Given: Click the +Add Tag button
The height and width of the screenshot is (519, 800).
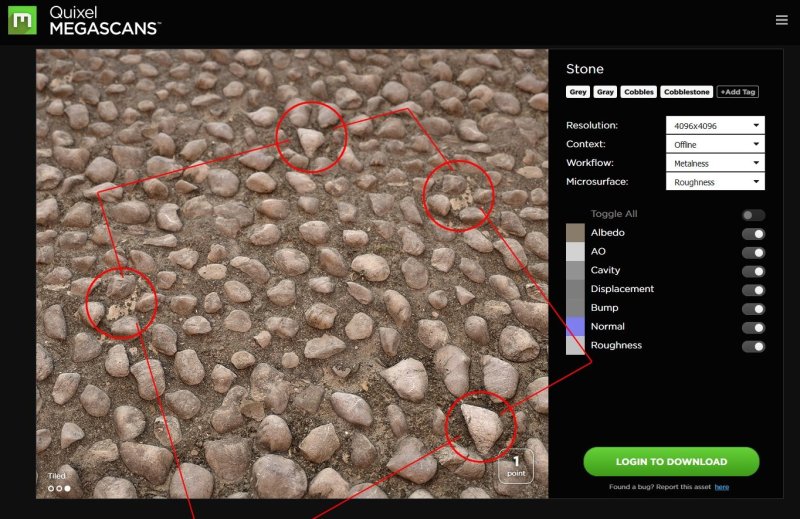Looking at the screenshot, I should tap(738, 92).
